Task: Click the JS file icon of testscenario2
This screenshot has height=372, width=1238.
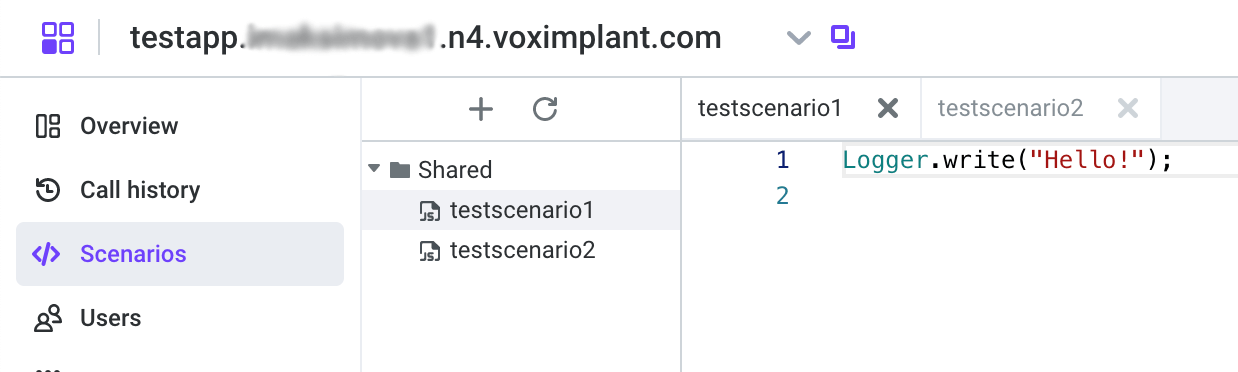Action: click(x=430, y=251)
